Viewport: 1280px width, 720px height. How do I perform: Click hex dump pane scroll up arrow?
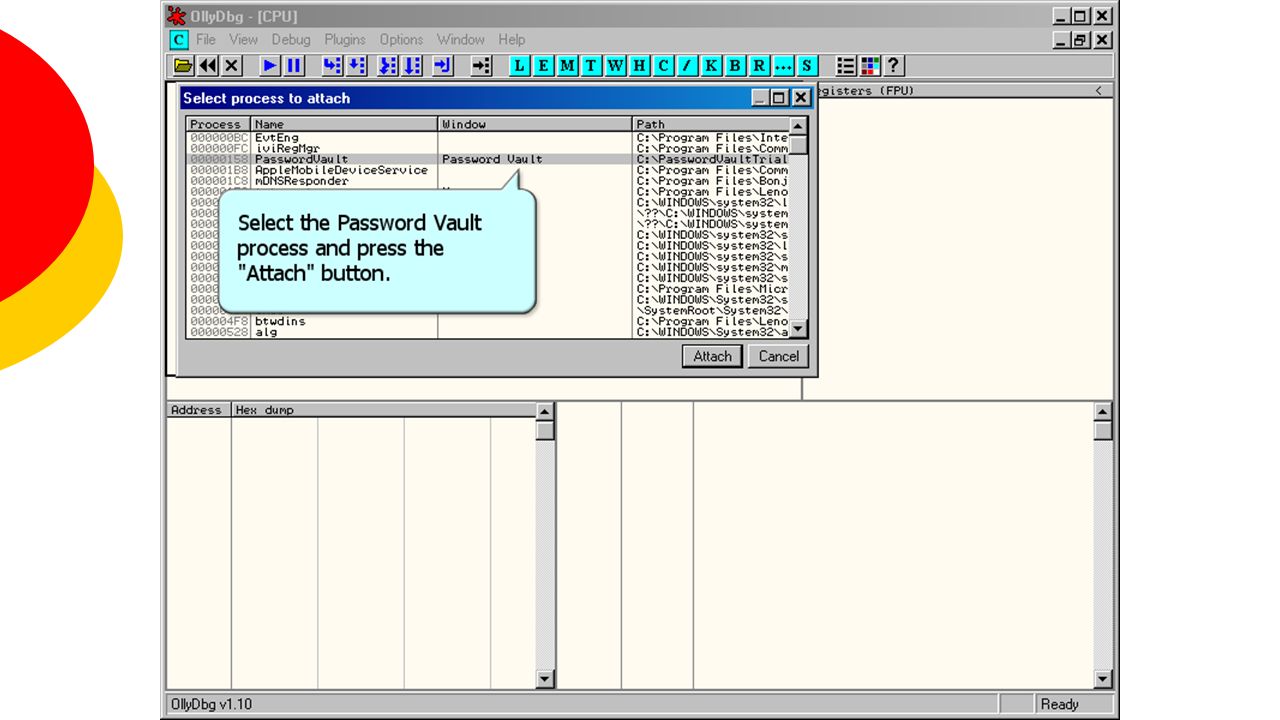point(545,411)
